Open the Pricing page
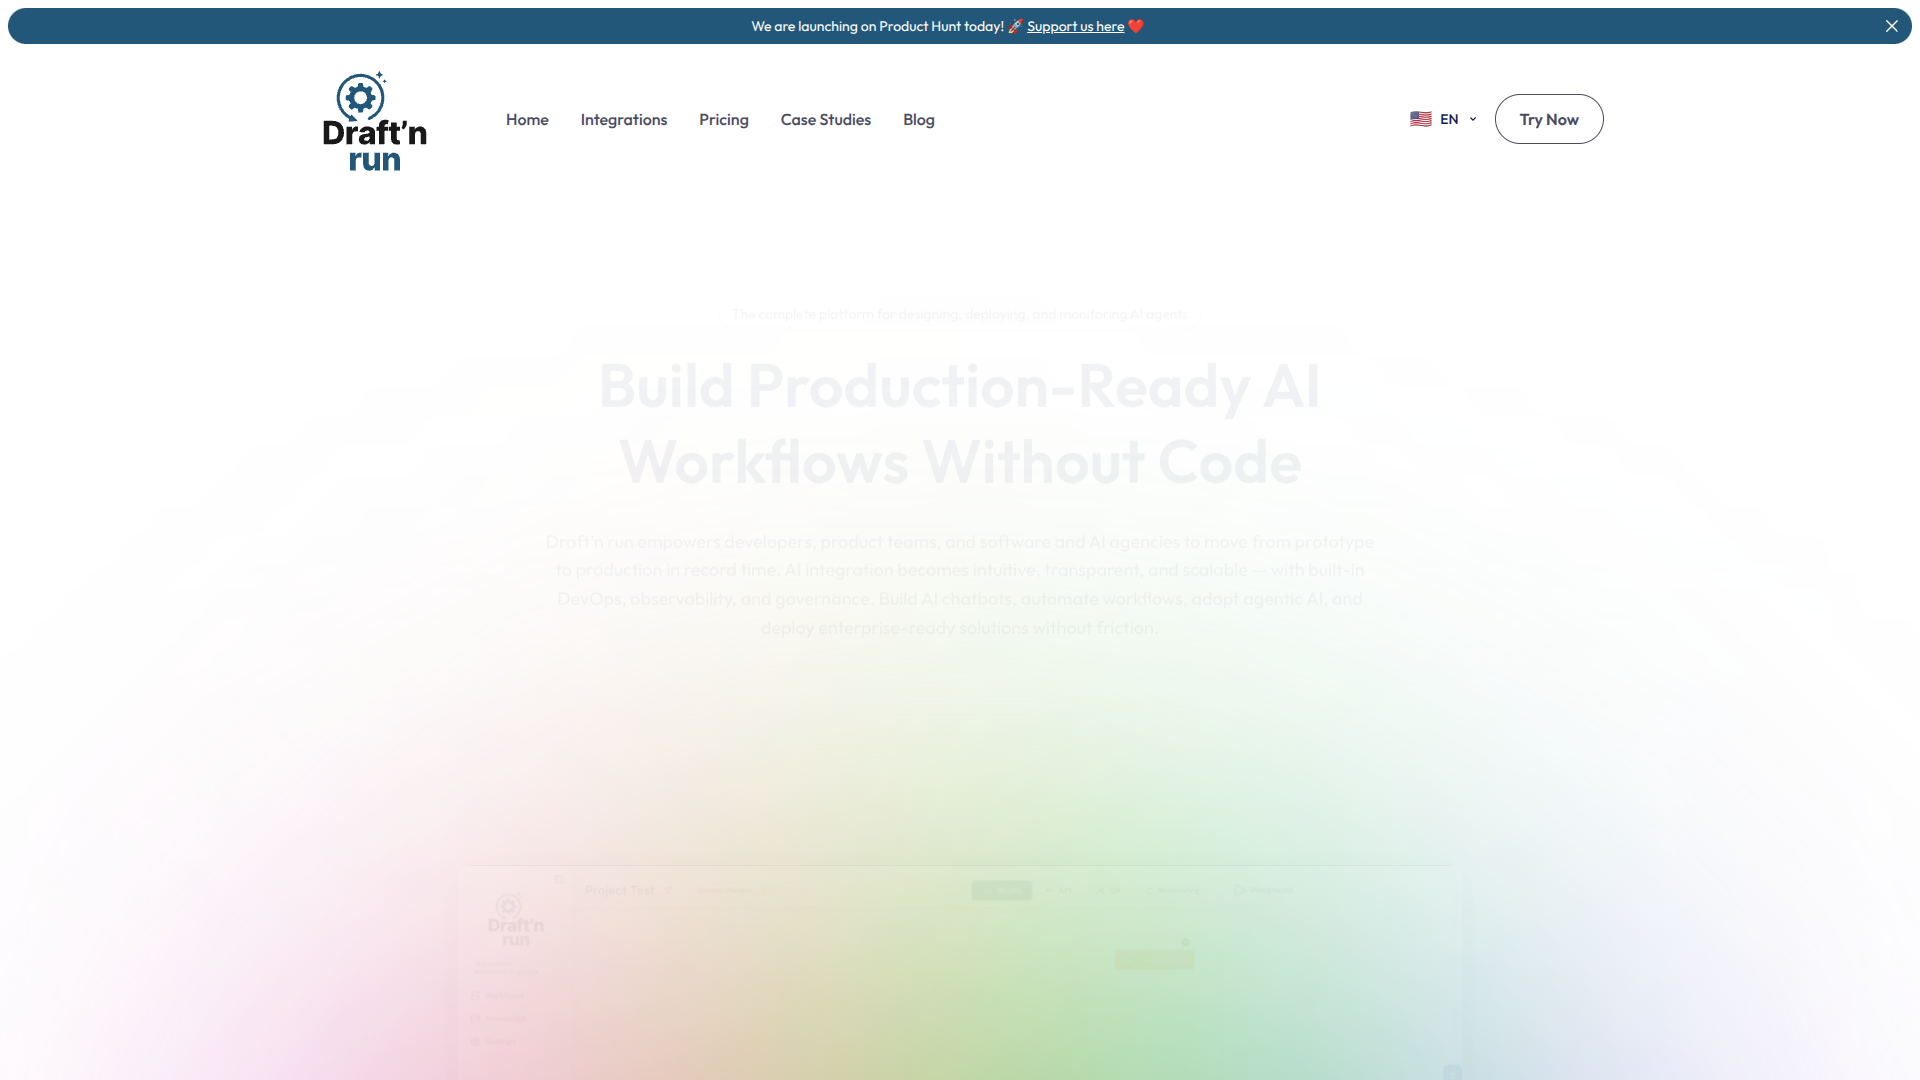Screen dimensions: 1920x1080 [723, 119]
